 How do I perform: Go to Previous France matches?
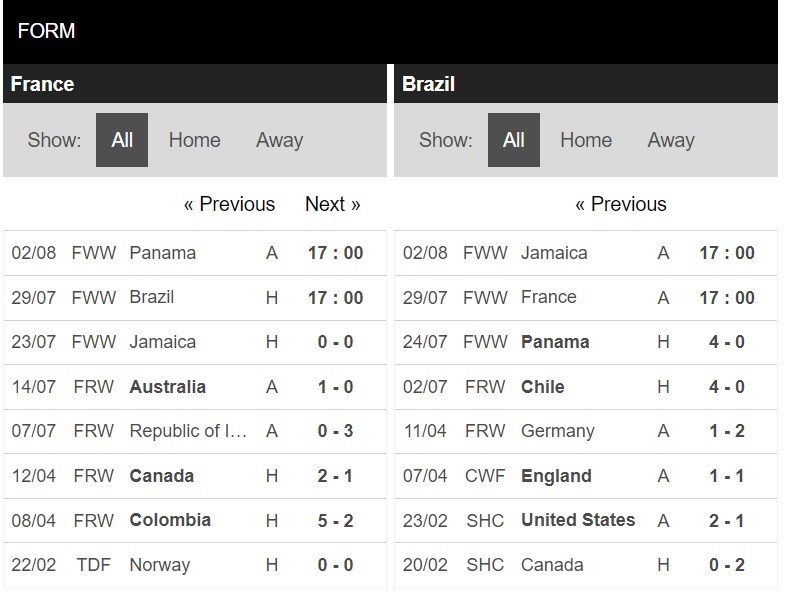pyautogui.click(x=230, y=204)
